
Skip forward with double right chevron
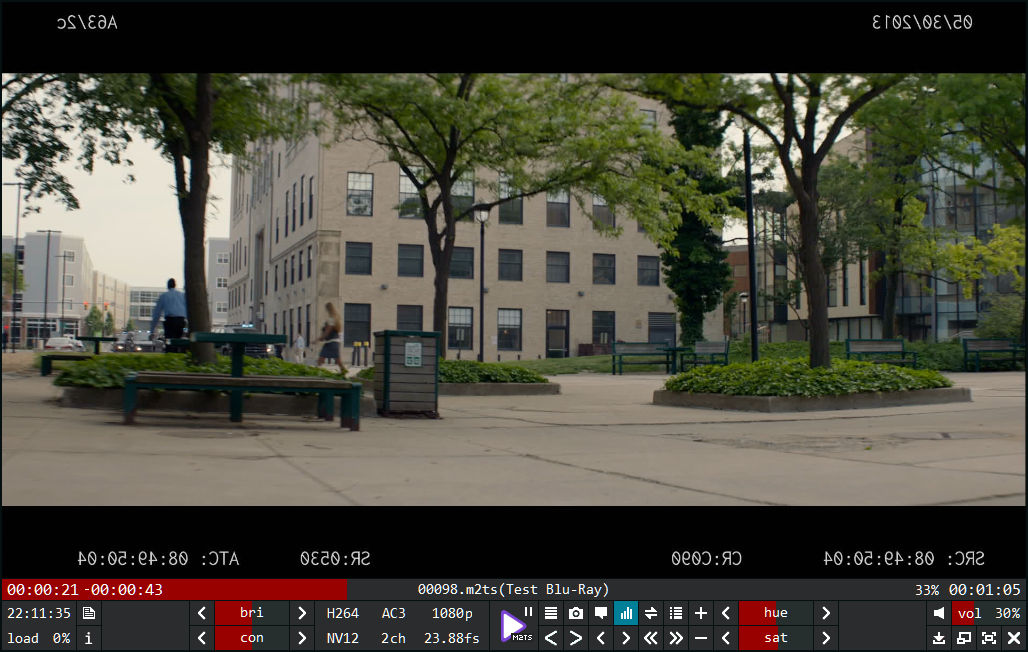click(x=676, y=638)
